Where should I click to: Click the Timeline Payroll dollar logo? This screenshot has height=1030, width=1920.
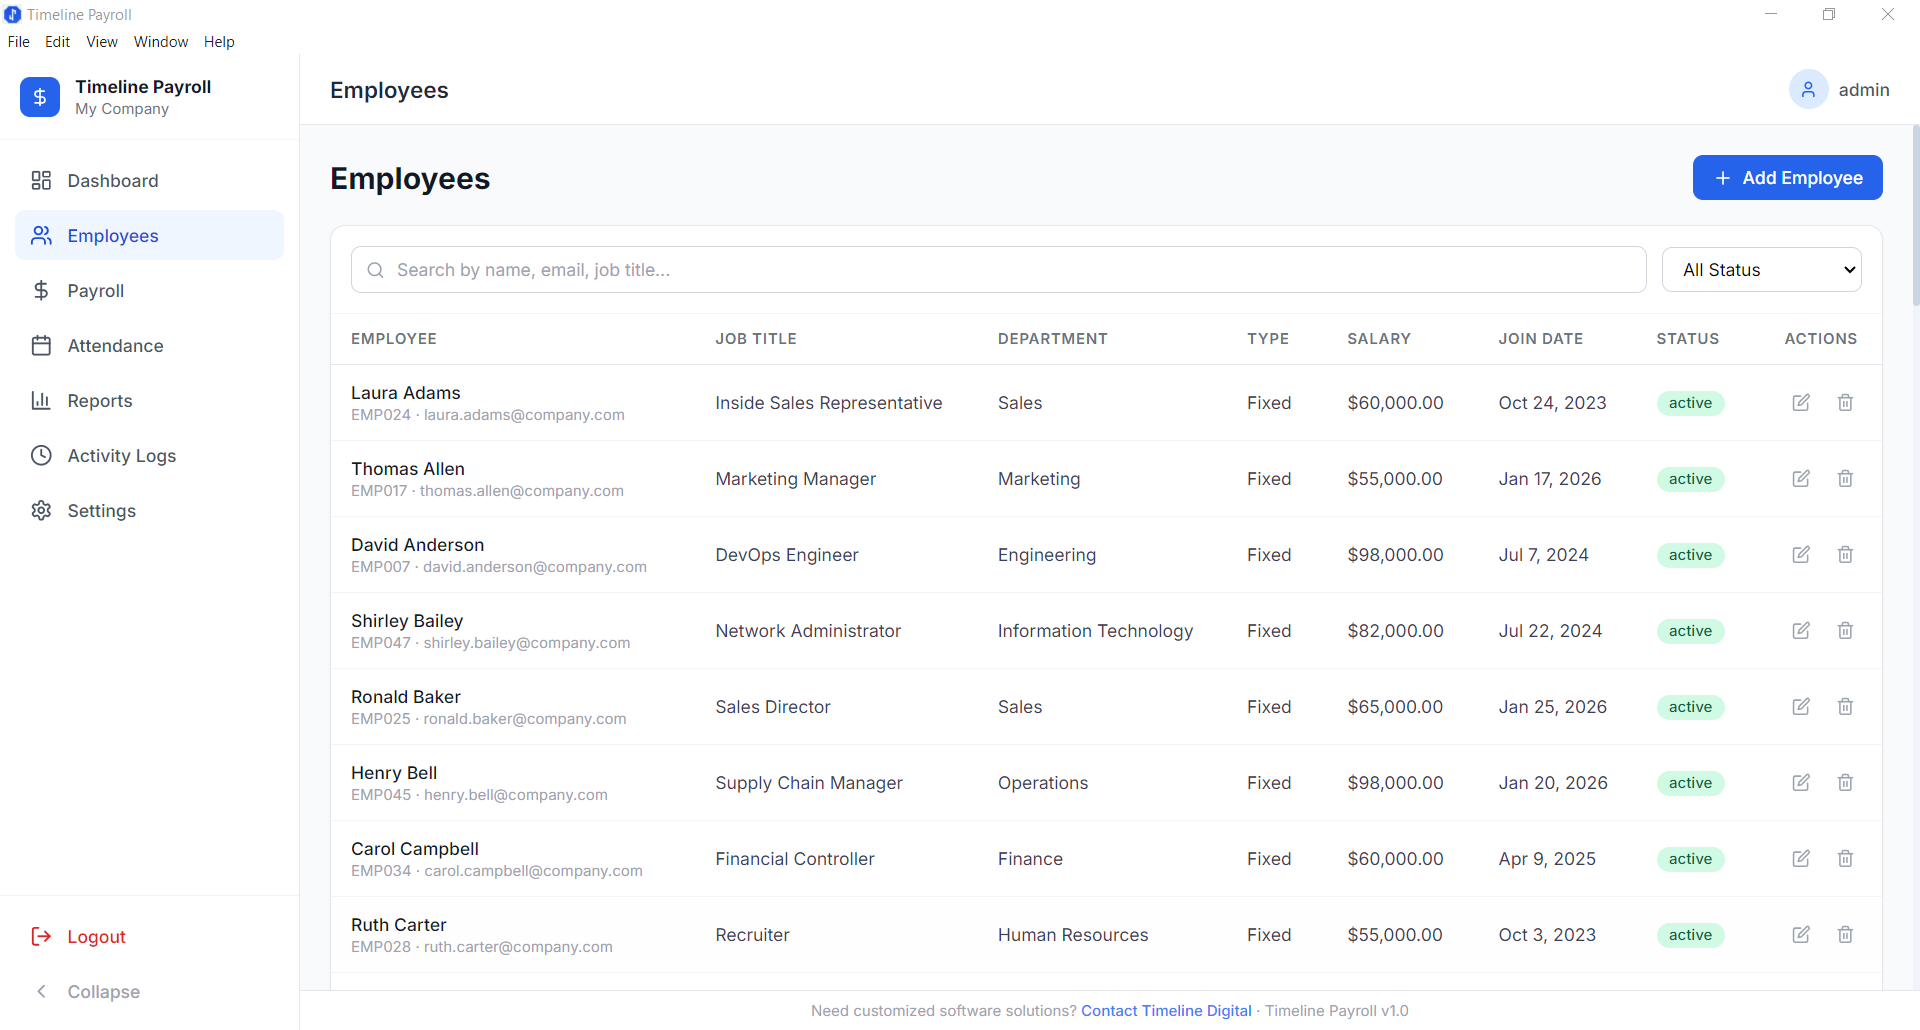pyautogui.click(x=39, y=97)
